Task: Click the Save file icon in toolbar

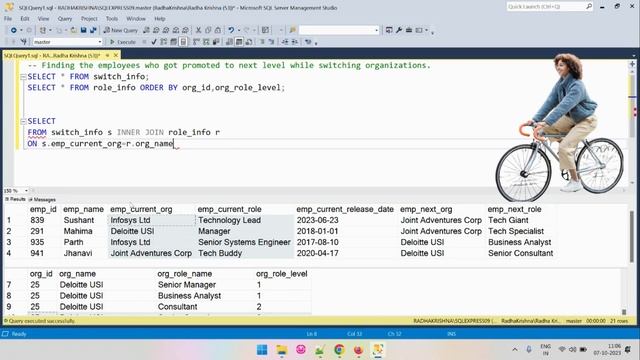Action: (x=83, y=30)
